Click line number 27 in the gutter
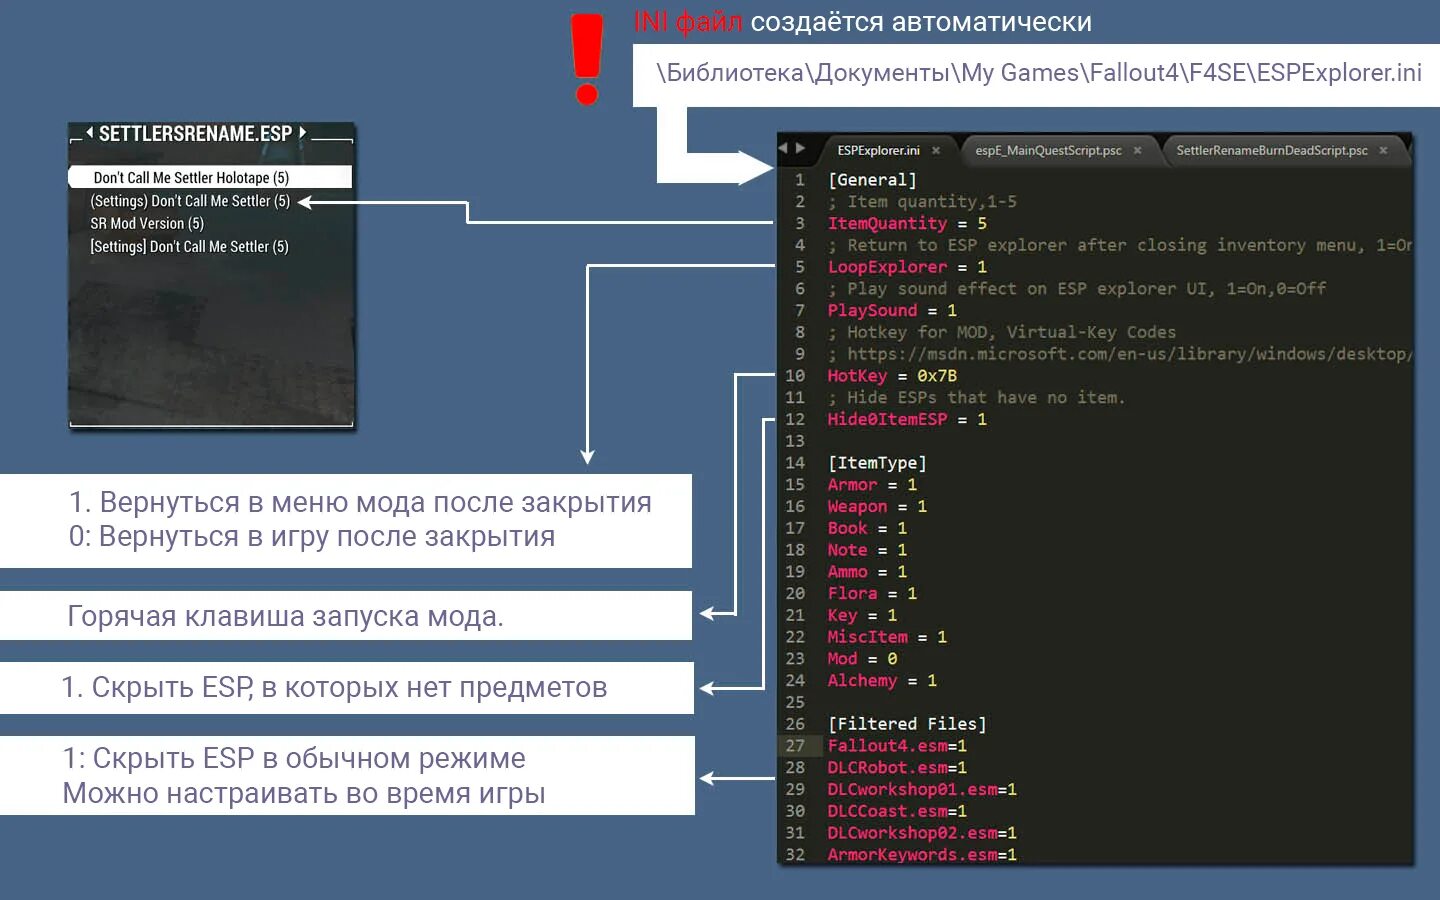Screen dimensions: 1440x900 (795, 746)
